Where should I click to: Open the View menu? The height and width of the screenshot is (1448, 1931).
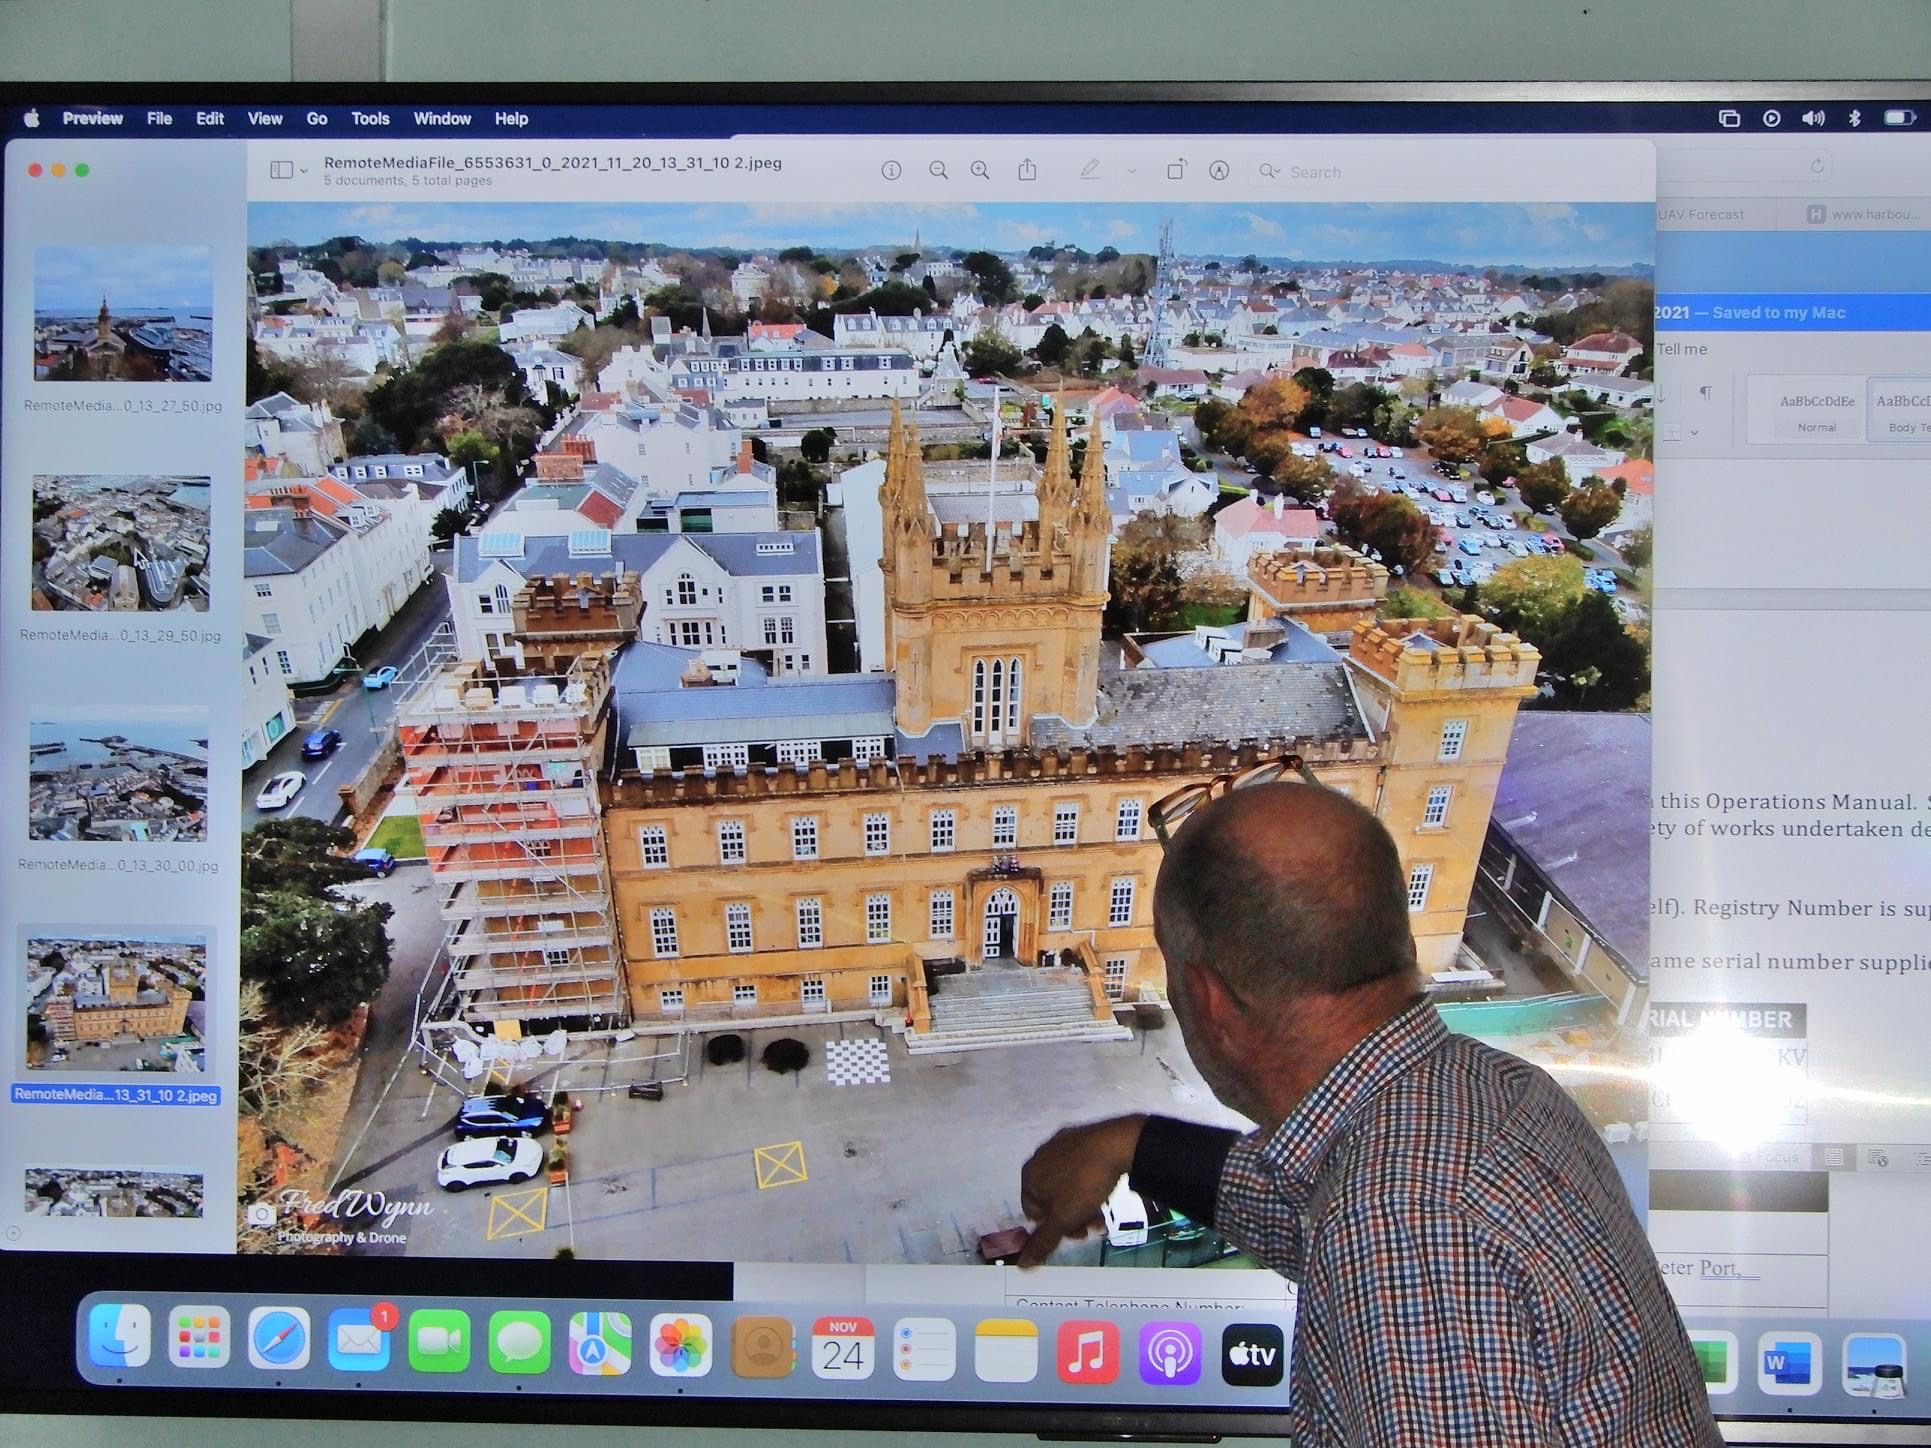click(x=265, y=119)
